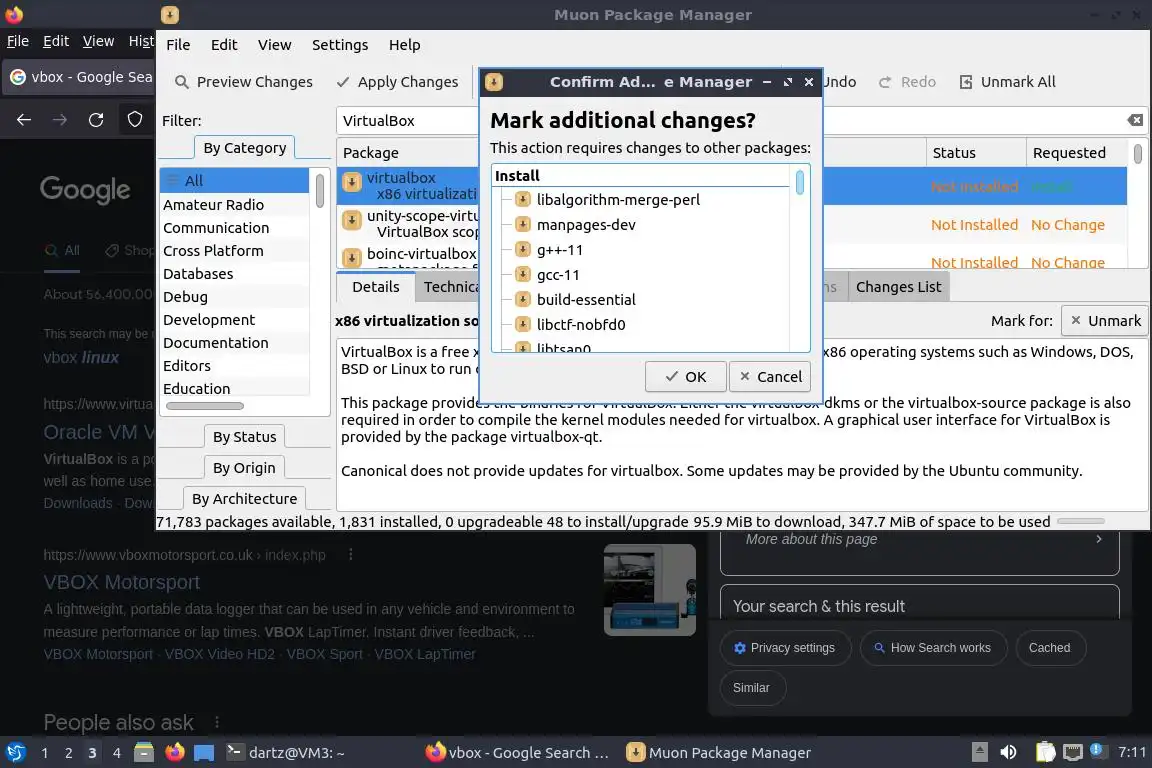Screen dimensions: 1152x768
Task: Click Muon icon in the window title bar
Action: [170, 15]
